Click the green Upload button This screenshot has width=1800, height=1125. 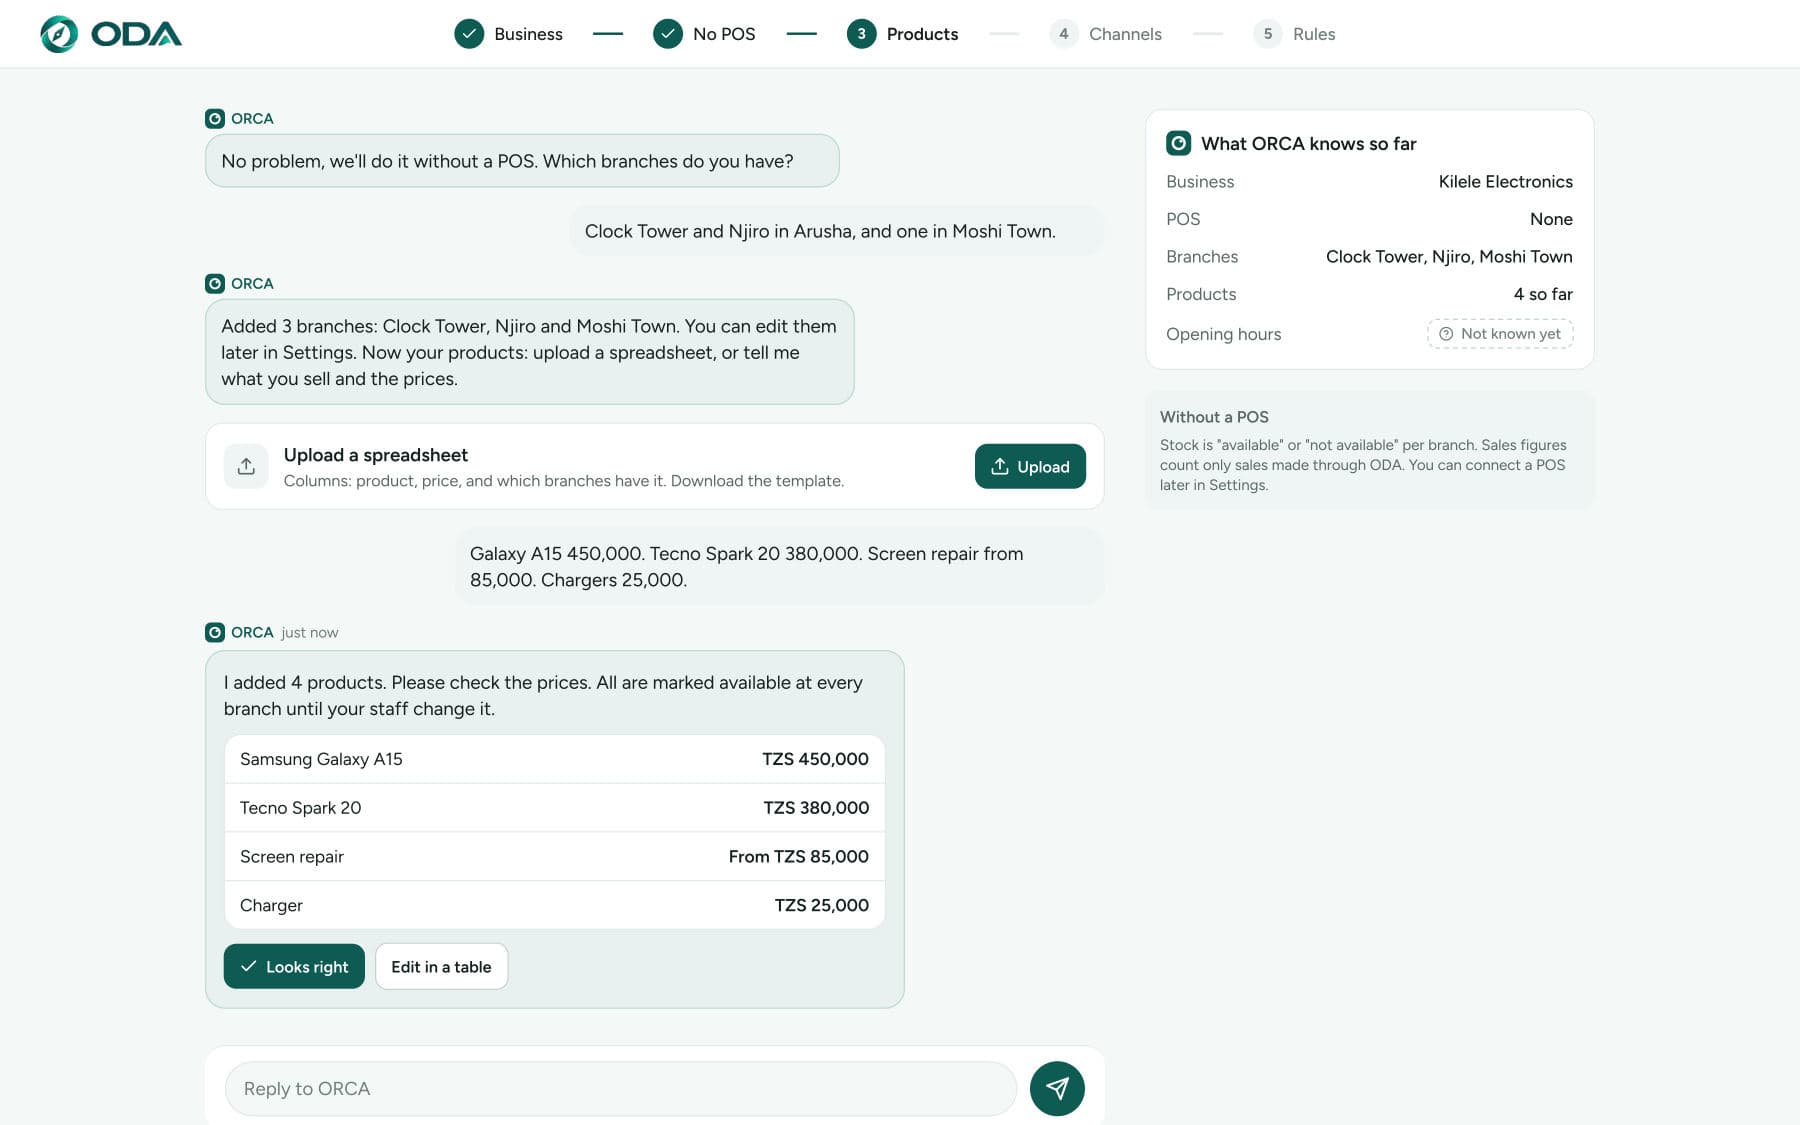coord(1030,466)
